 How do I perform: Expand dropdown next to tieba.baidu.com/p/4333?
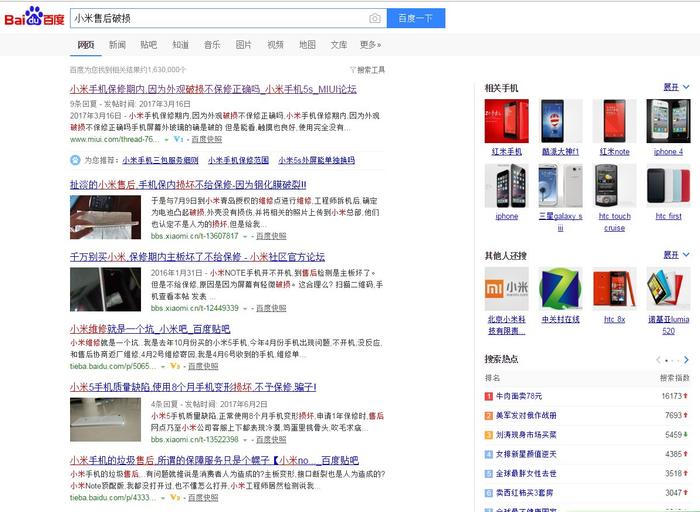point(163,498)
